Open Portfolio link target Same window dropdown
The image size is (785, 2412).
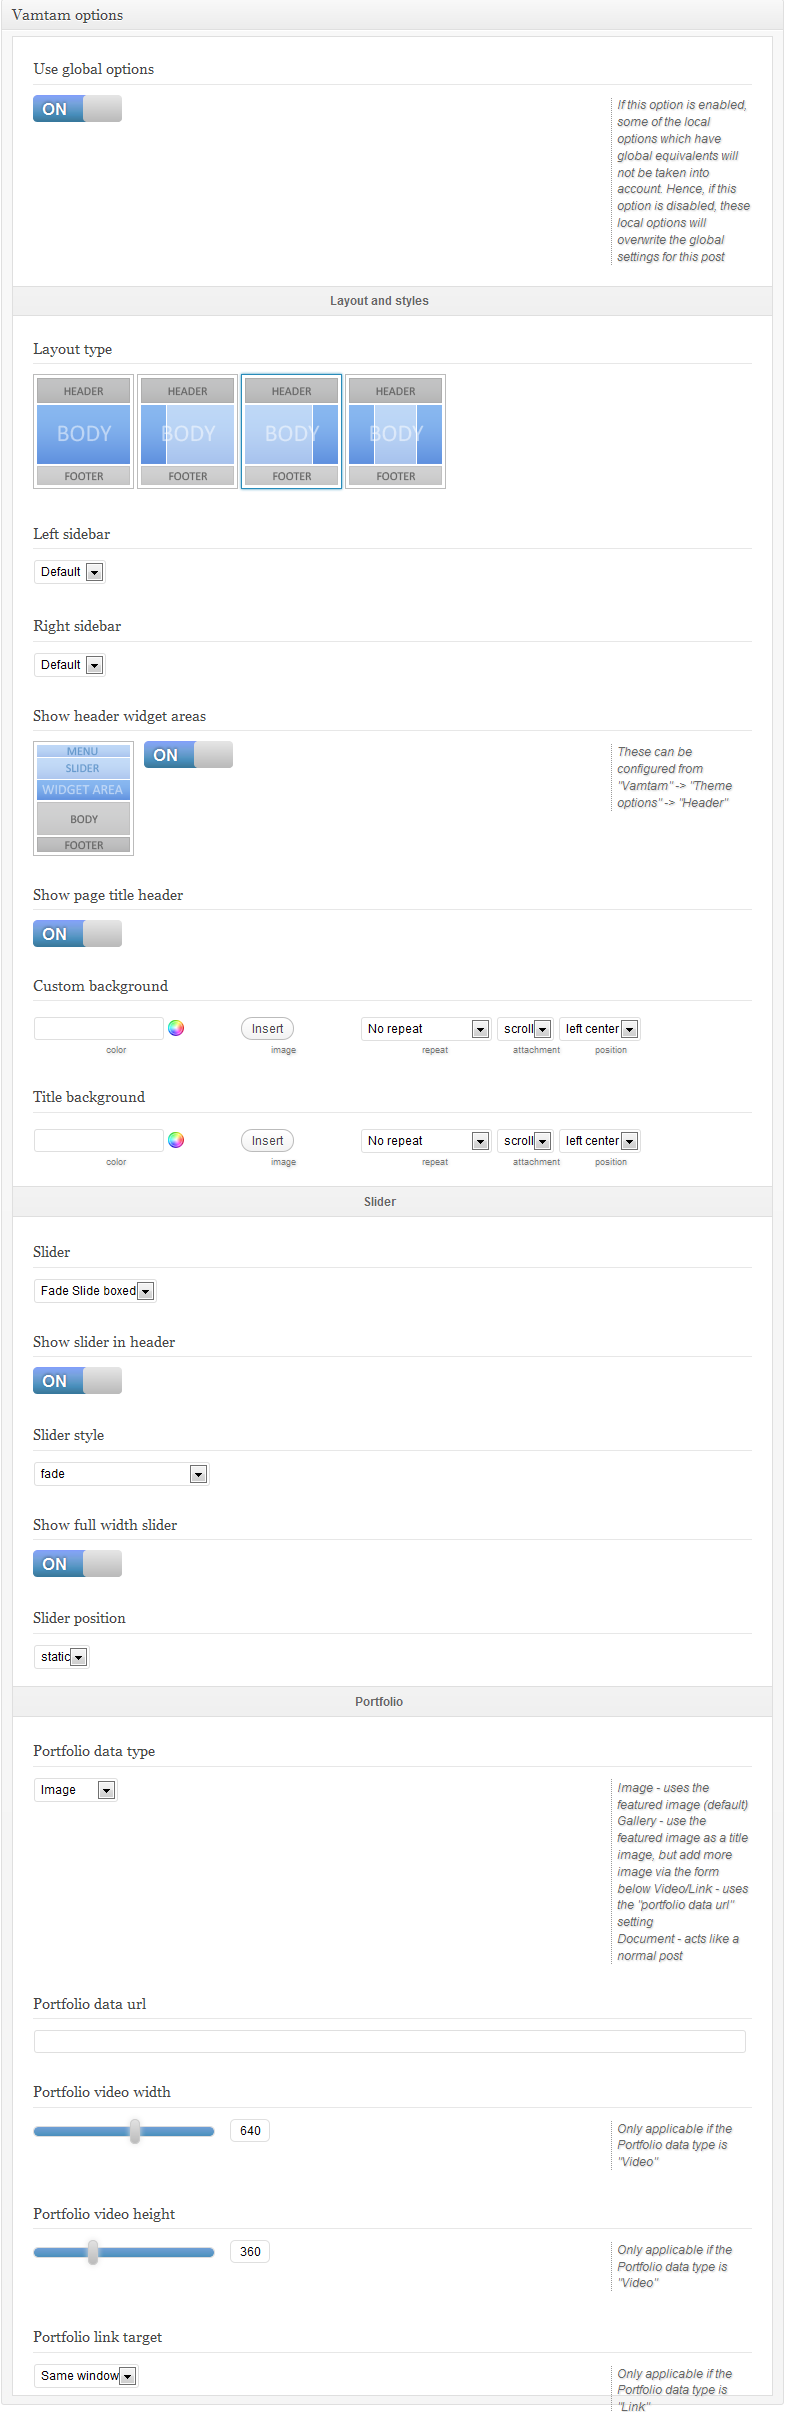coord(85,2376)
